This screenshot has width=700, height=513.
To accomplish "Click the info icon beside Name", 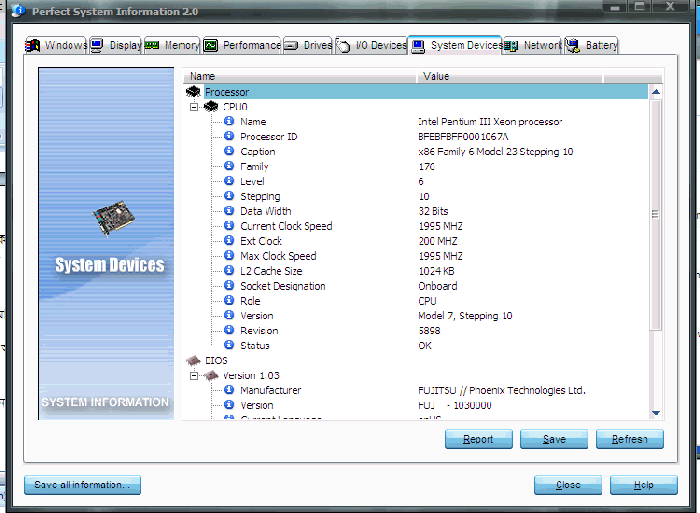I will coord(229,121).
